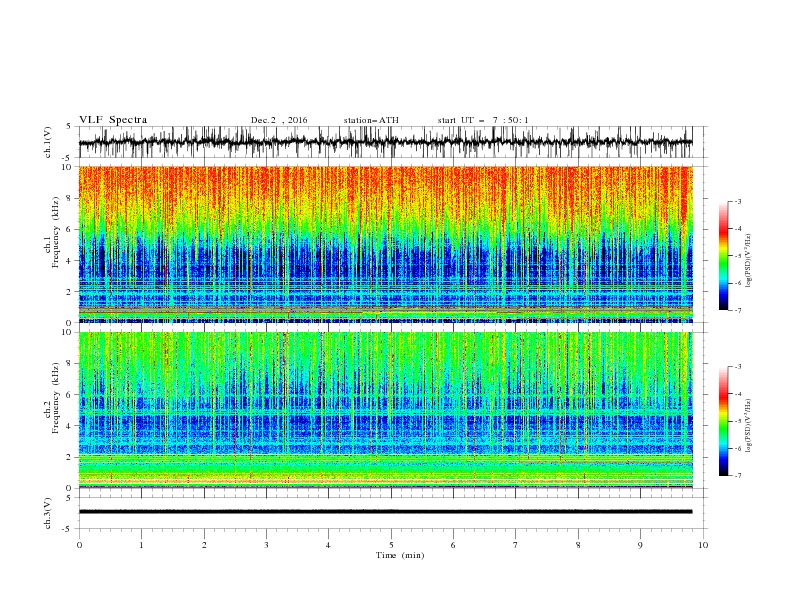Click the time axis tick label '5'
Screen dimensions: 792x612
click(391, 545)
